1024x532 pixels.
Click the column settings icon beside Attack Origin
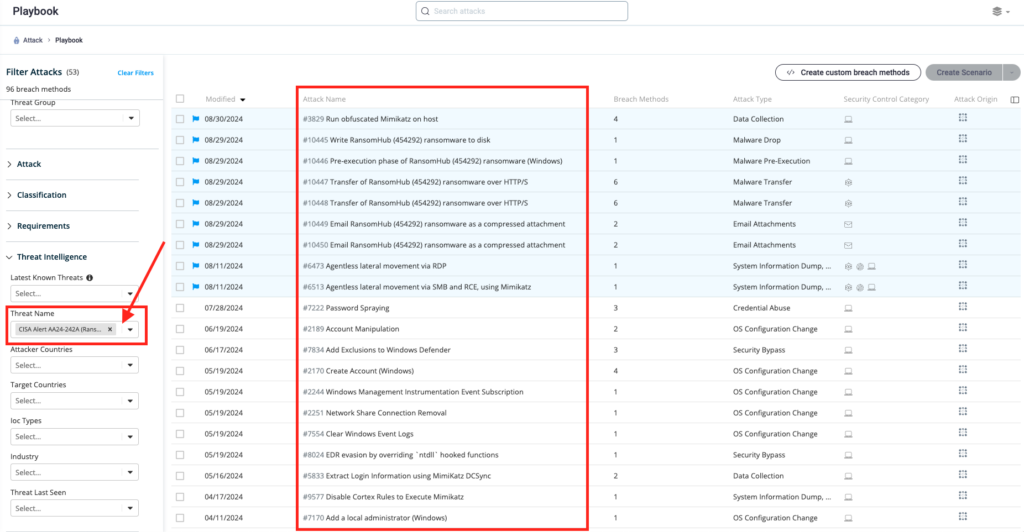pos(1015,100)
